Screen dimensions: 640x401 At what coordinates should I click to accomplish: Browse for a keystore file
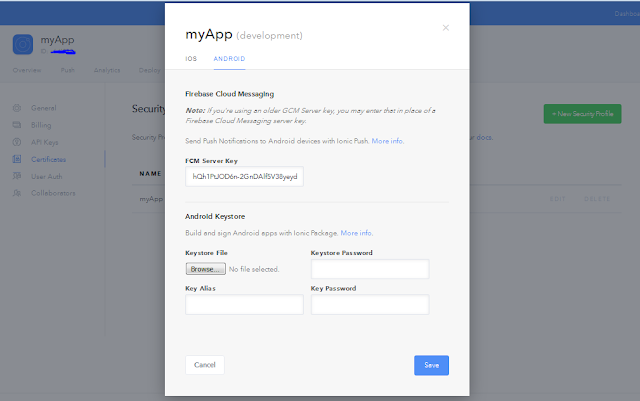click(x=205, y=269)
